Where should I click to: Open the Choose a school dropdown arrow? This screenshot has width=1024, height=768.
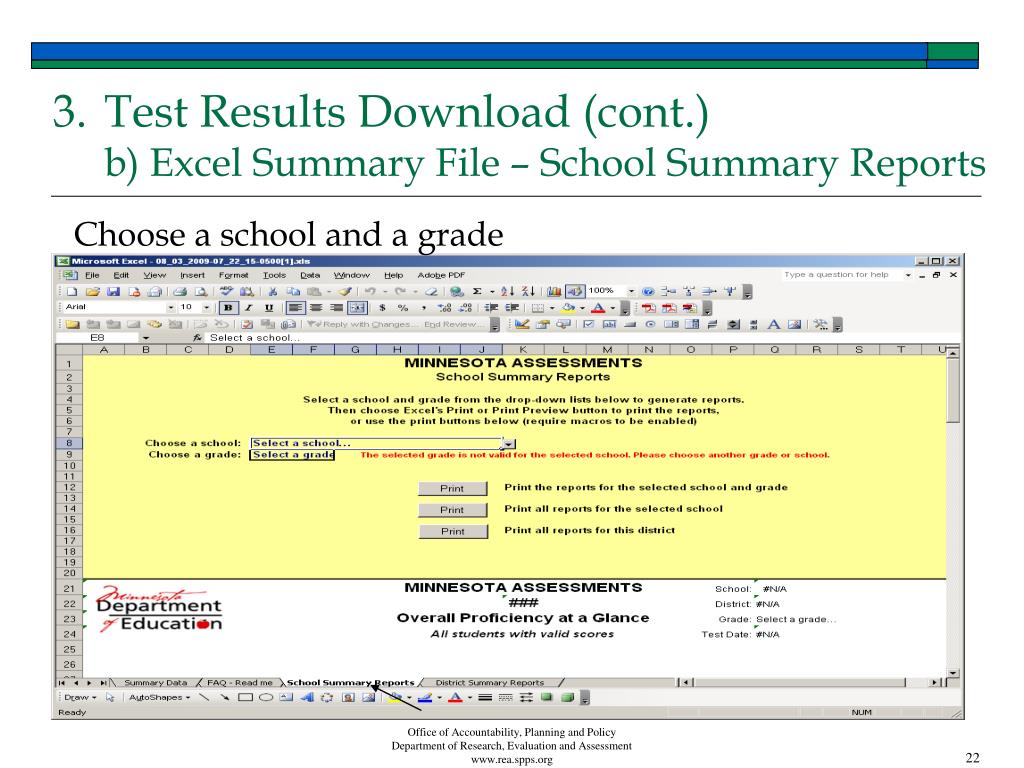(x=509, y=443)
